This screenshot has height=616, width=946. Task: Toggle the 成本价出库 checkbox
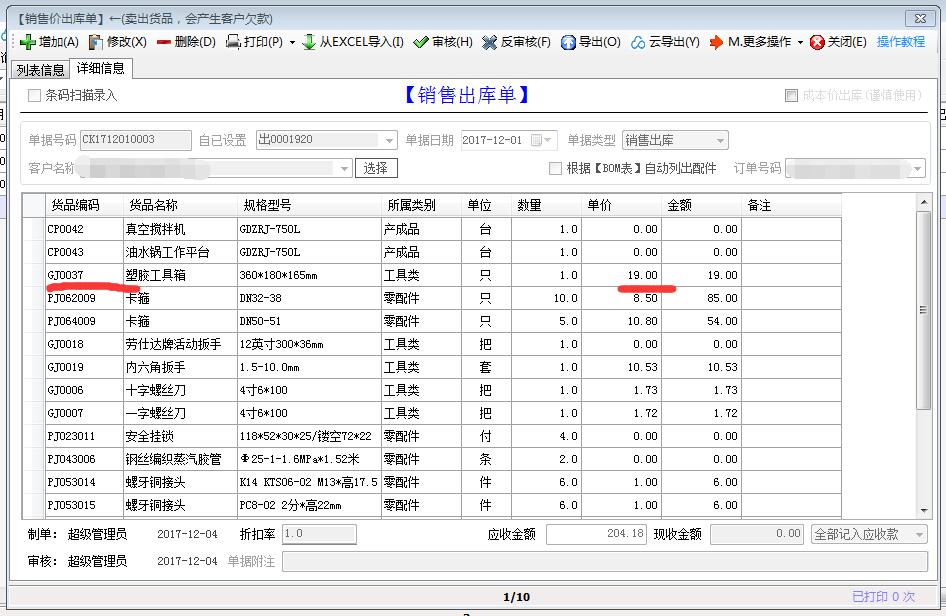(x=792, y=96)
